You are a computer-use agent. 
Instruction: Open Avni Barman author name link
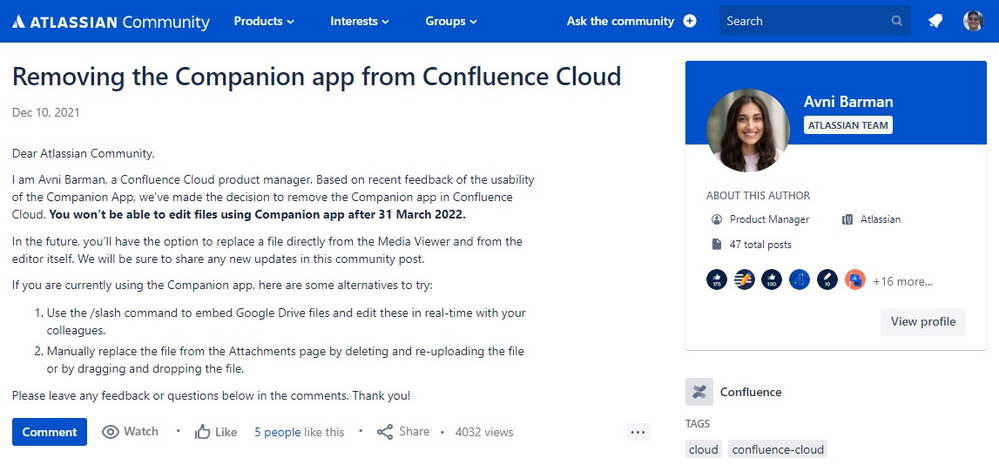click(848, 101)
